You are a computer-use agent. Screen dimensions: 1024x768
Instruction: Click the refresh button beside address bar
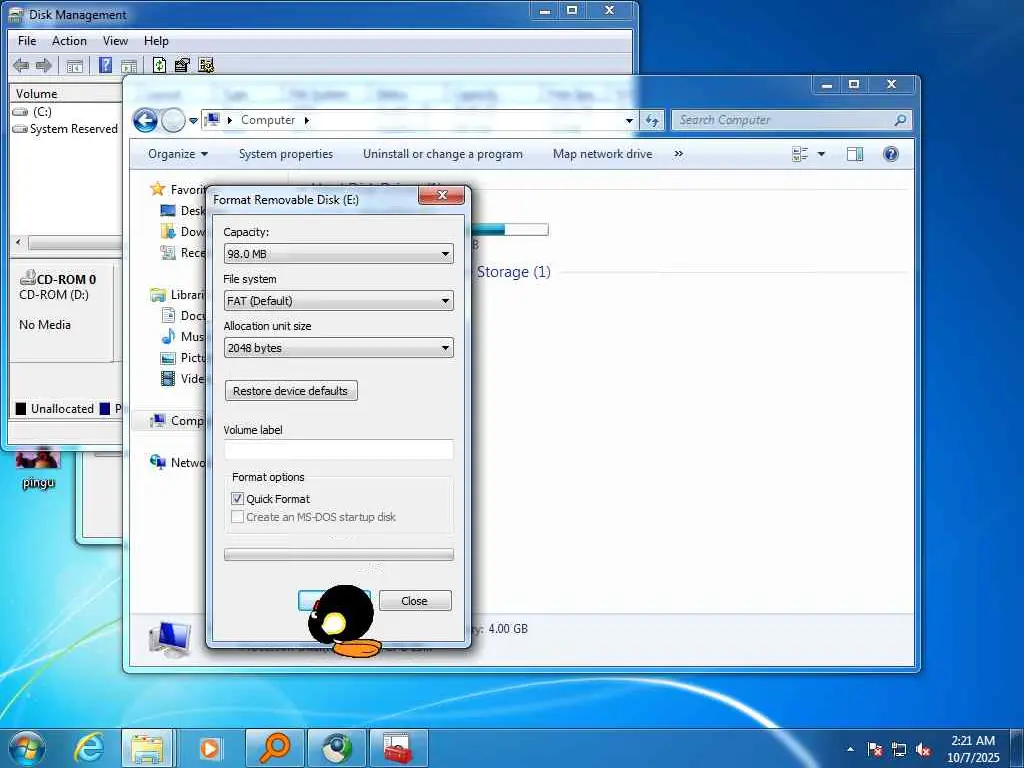point(652,120)
